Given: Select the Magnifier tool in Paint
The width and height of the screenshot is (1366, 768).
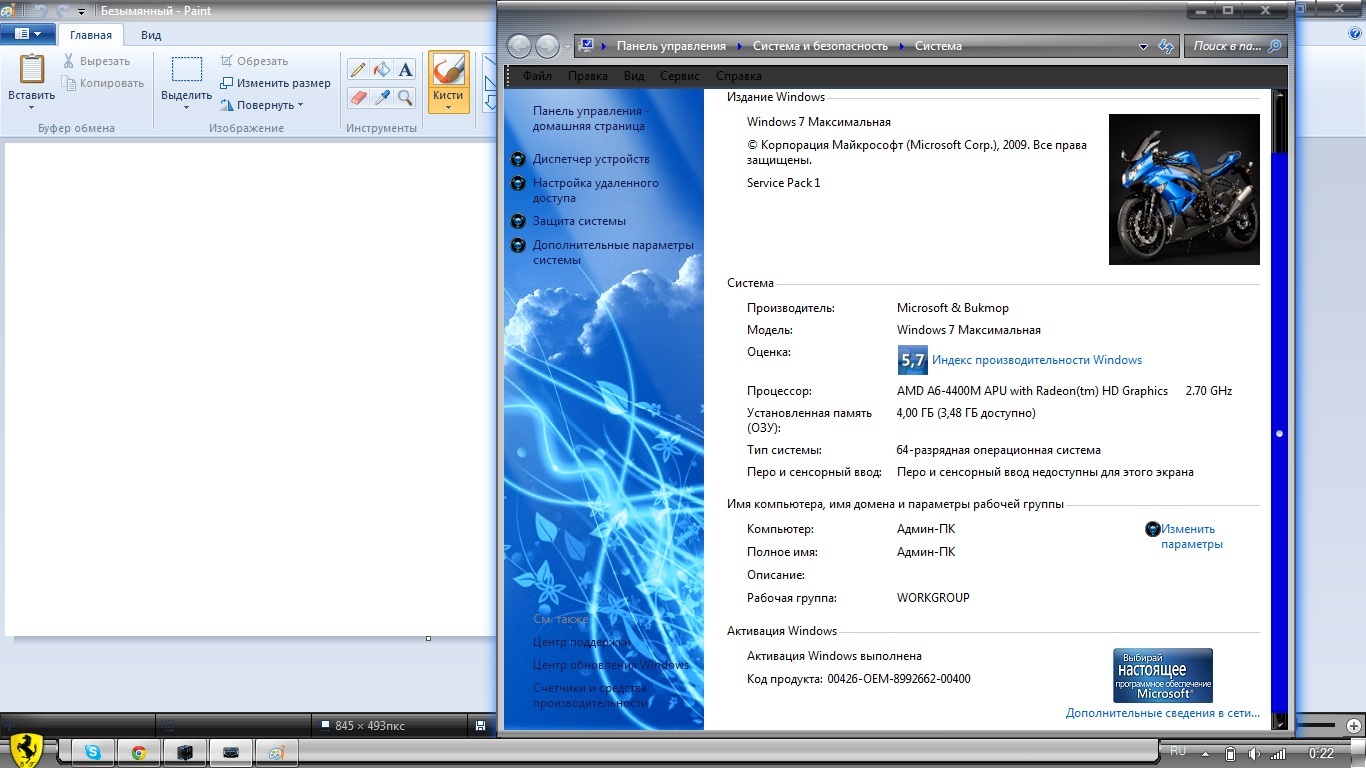Looking at the screenshot, I should pos(405,97).
